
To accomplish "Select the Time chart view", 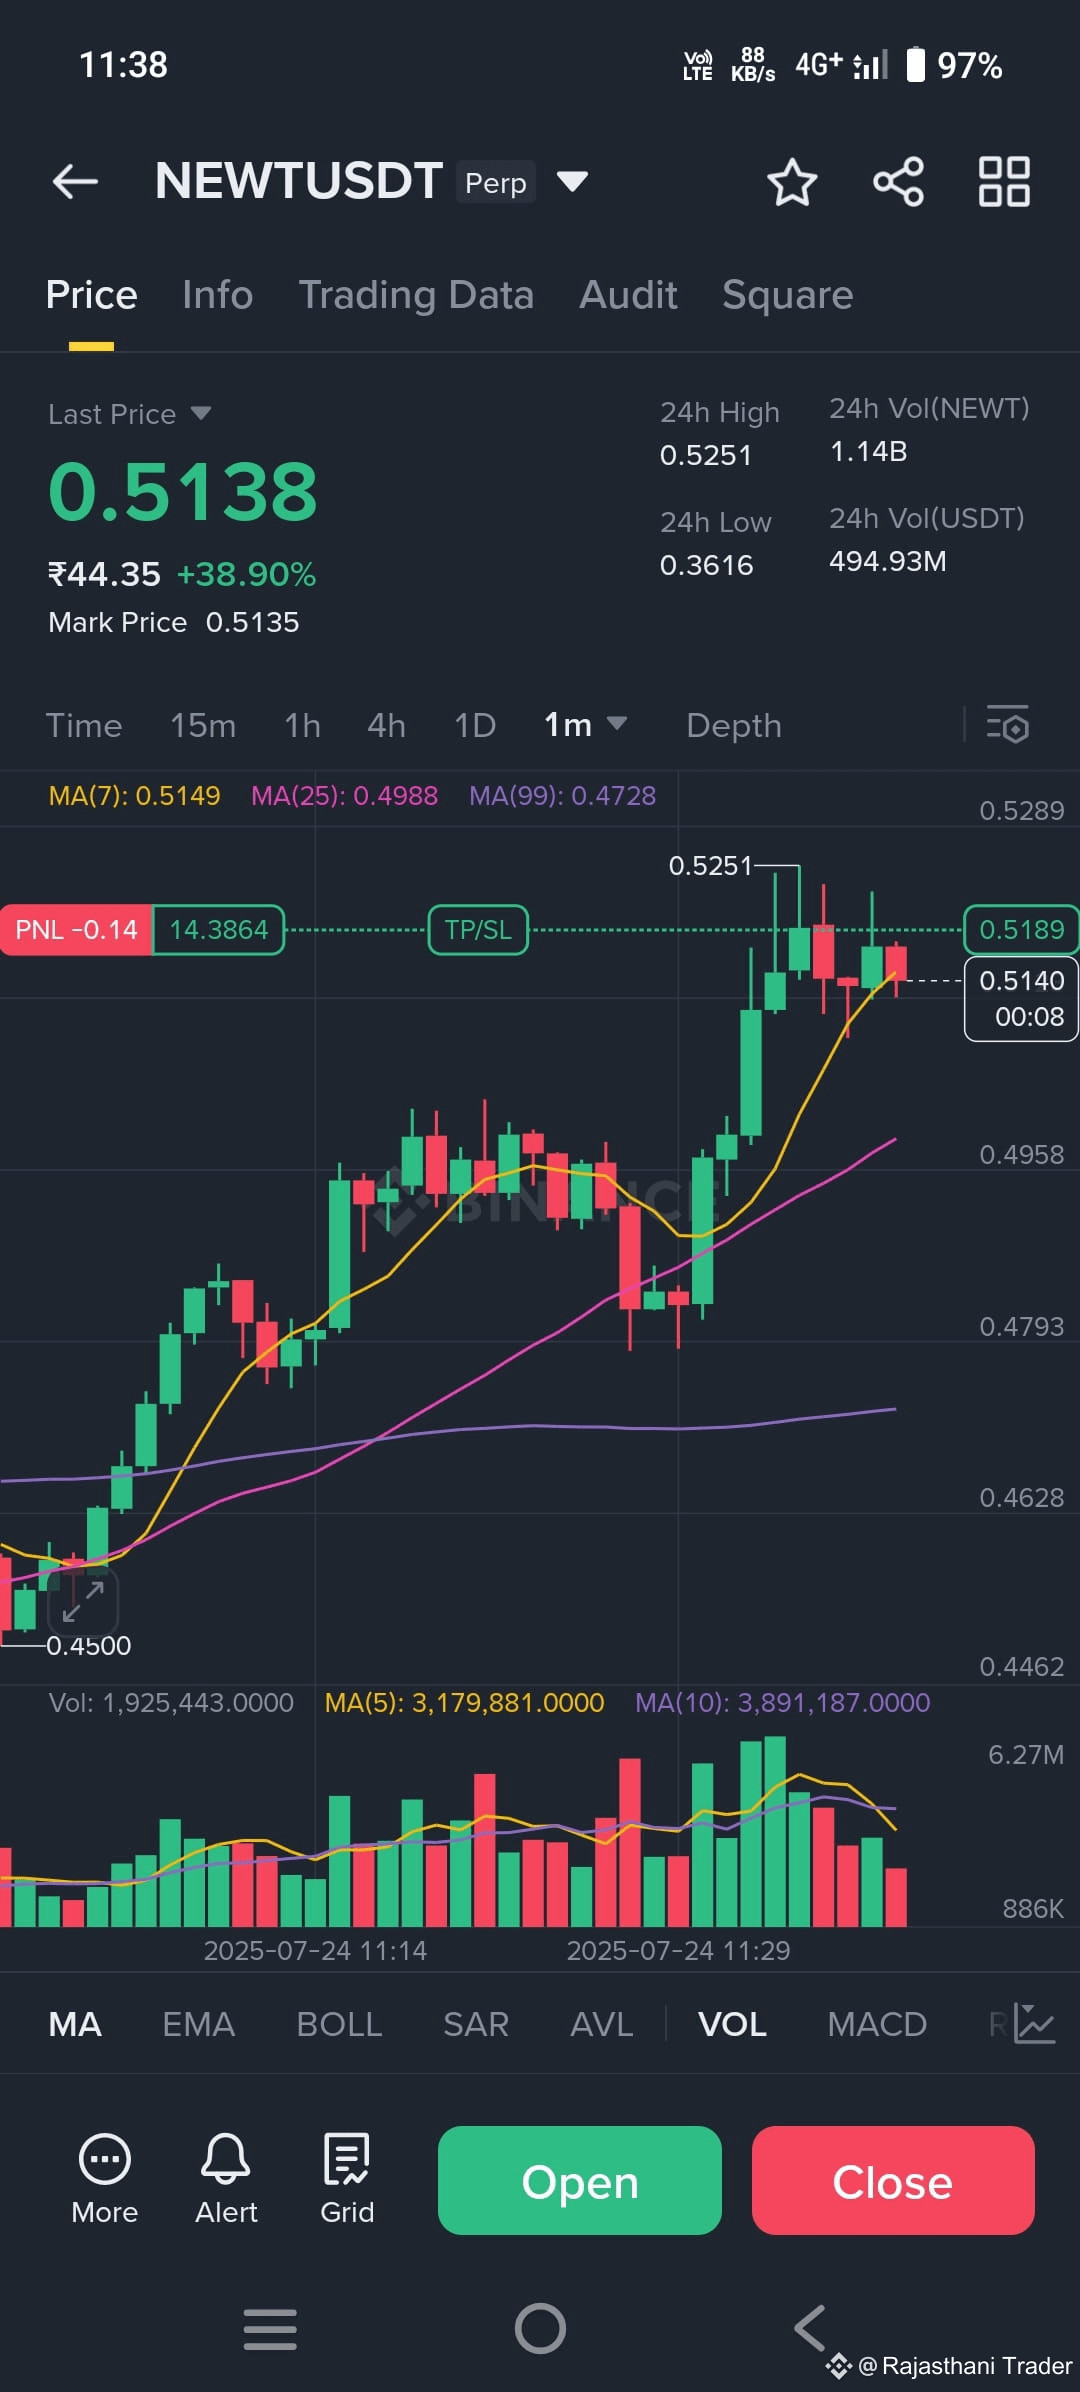I will pos(84,725).
